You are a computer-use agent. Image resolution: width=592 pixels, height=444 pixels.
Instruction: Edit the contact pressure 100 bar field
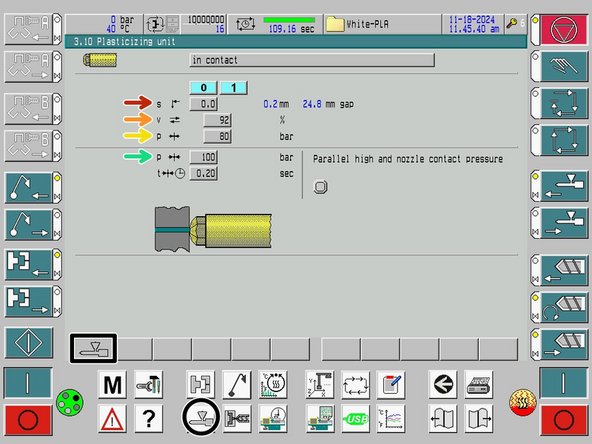(204, 157)
